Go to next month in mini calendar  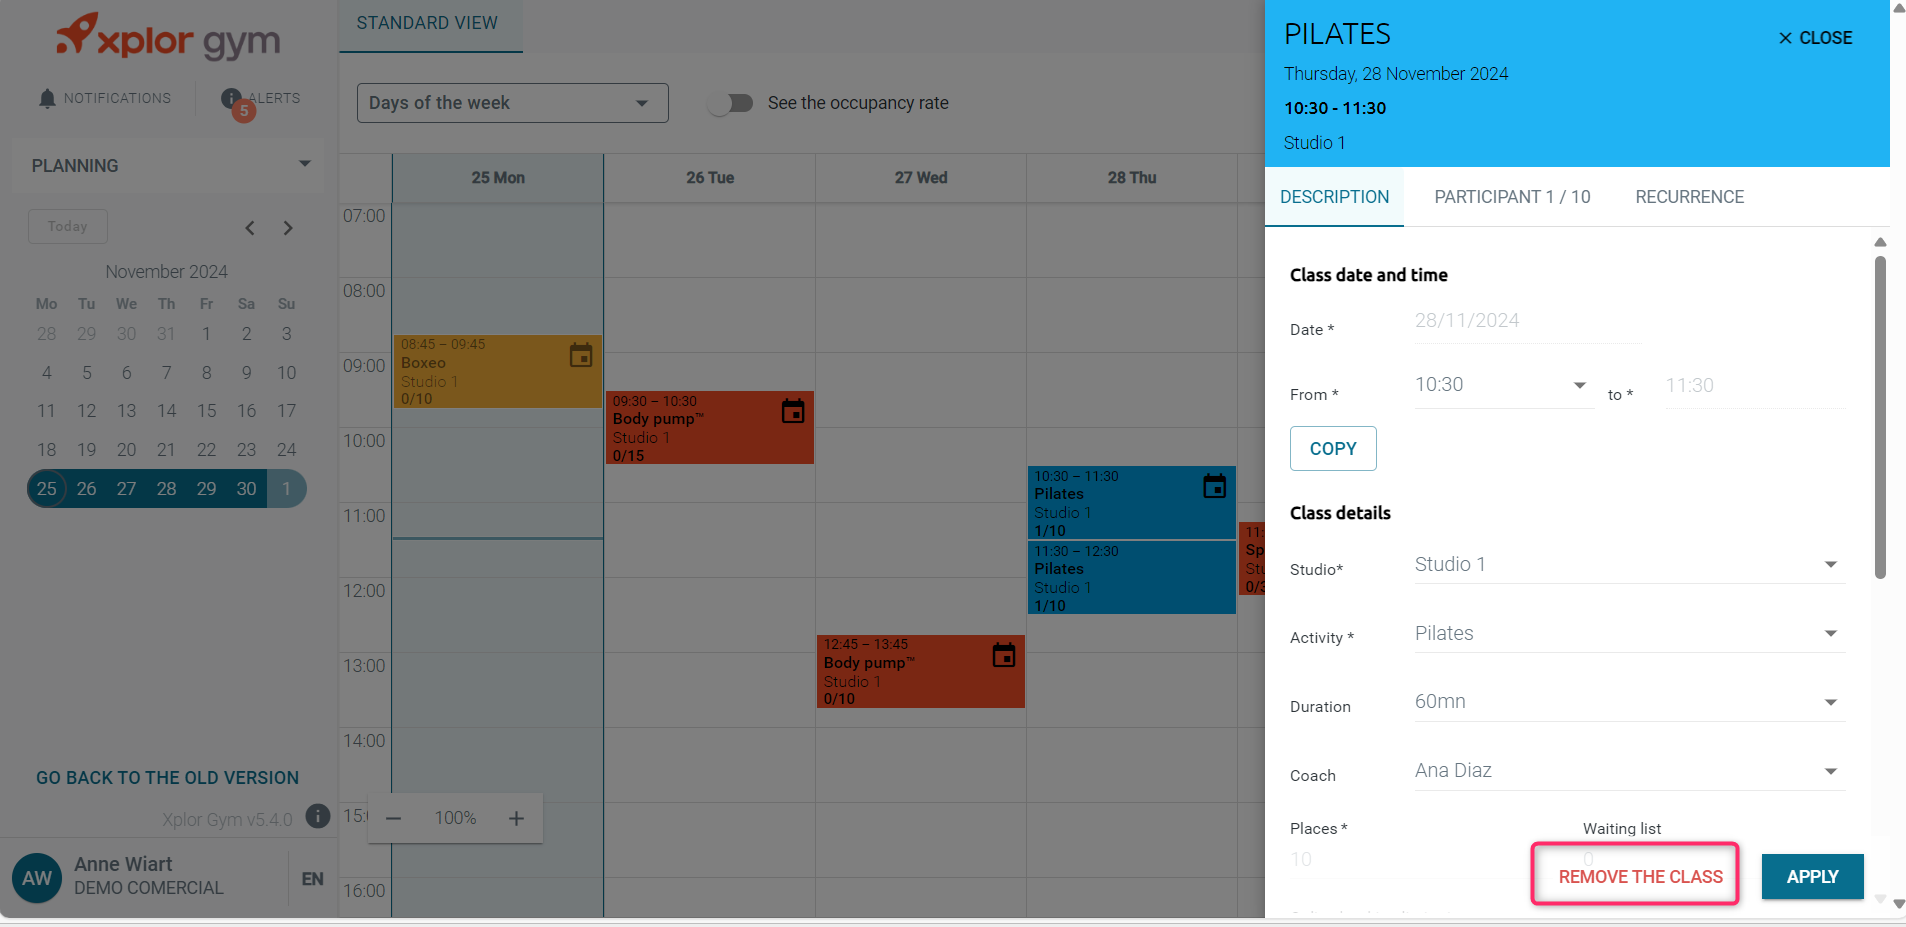click(288, 228)
